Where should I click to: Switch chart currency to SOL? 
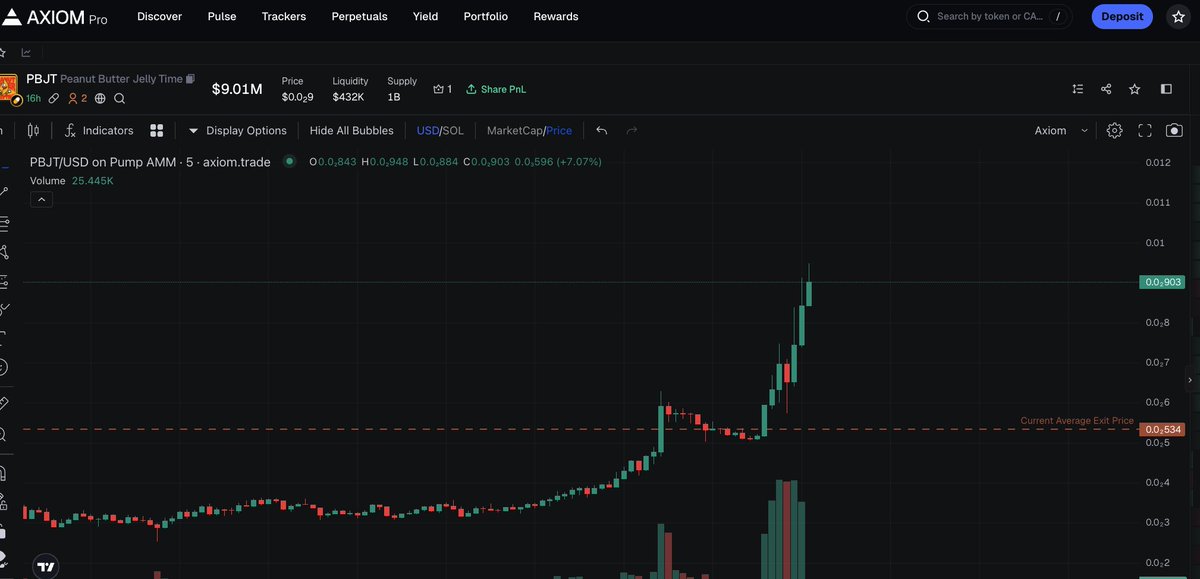453,130
